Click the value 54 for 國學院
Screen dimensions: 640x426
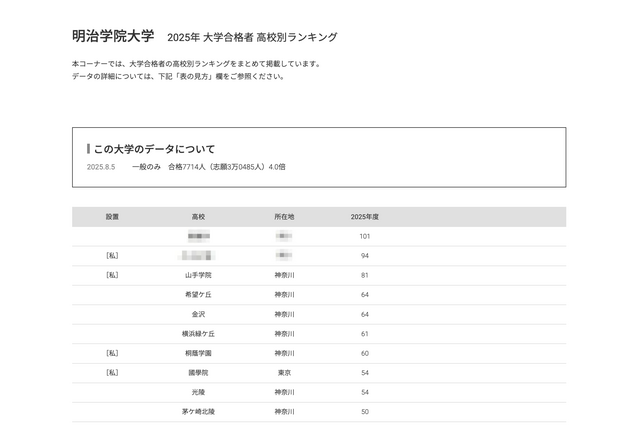point(364,373)
